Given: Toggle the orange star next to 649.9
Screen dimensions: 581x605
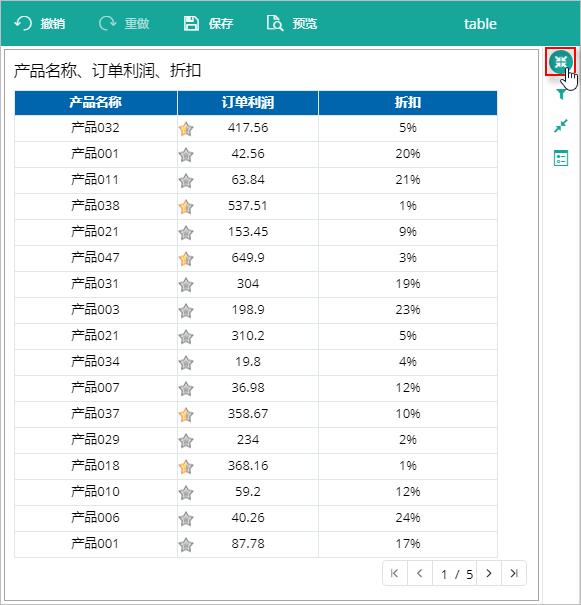Looking at the screenshot, I should click(x=186, y=259).
